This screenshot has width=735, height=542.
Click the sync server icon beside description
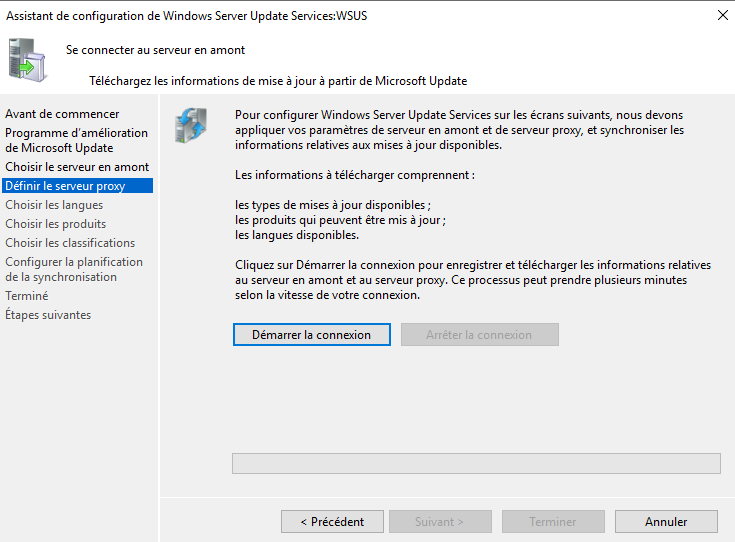[191, 125]
